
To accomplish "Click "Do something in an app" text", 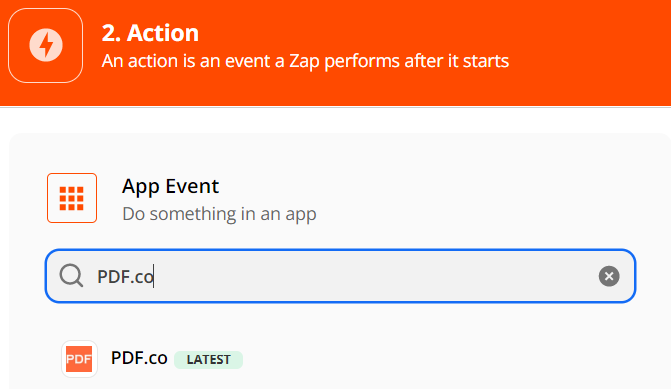I will pyautogui.click(x=219, y=214).
